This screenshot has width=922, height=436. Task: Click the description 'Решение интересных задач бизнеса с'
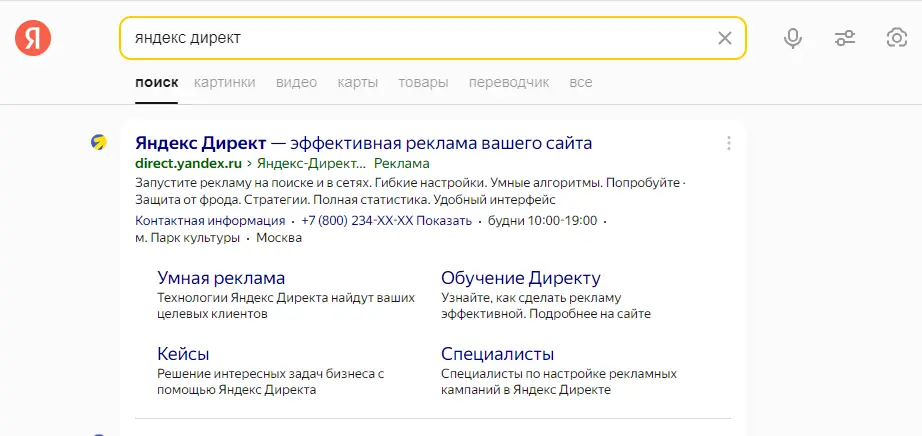[x=270, y=374]
